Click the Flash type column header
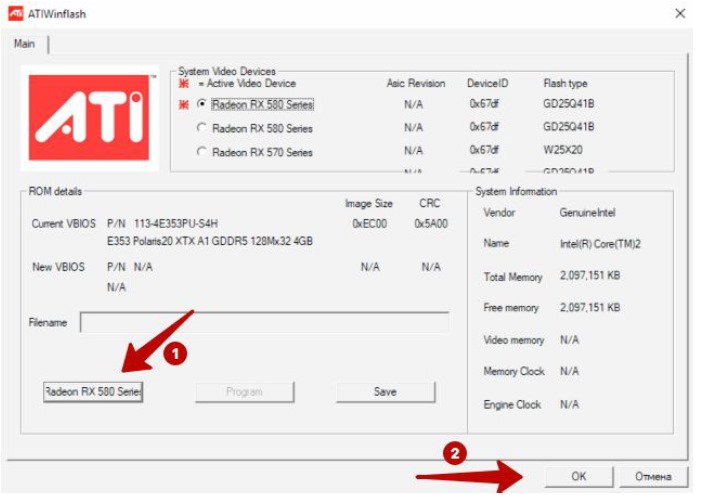The image size is (701, 495). pyautogui.click(x=566, y=84)
